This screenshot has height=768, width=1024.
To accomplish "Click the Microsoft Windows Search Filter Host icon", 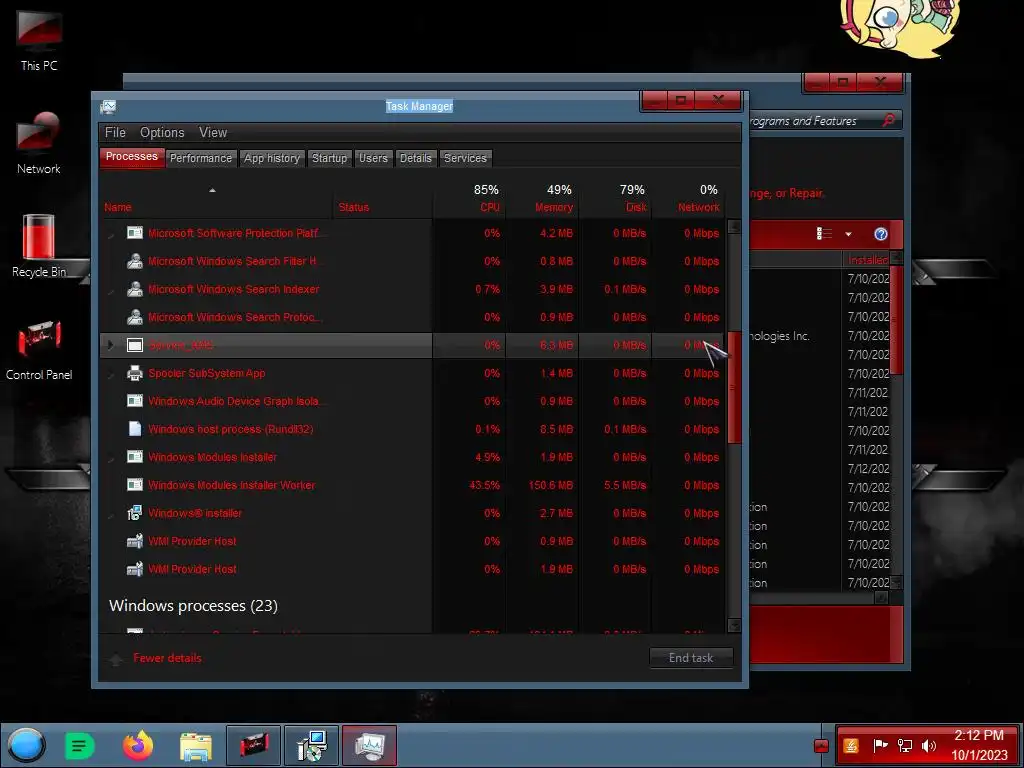I will (135, 261).
